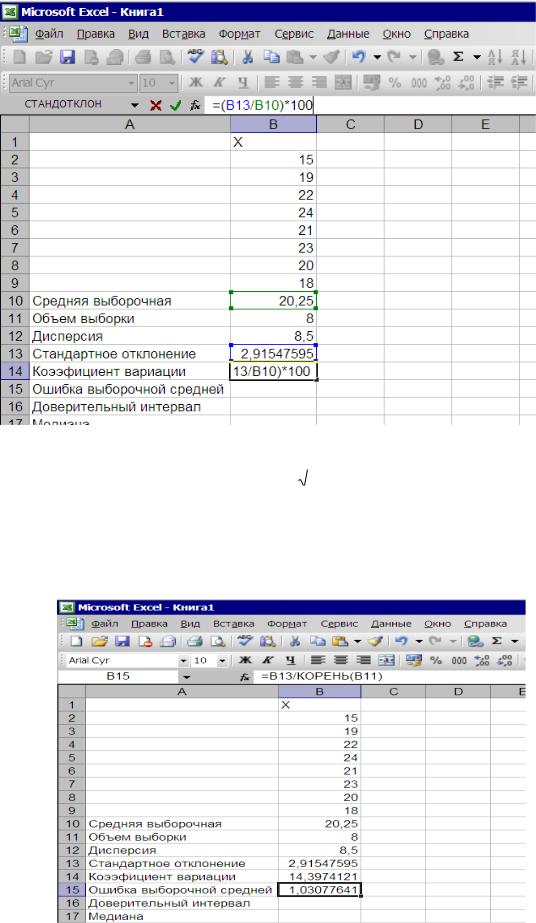Confirm formula with green check mark

point(175,105)
